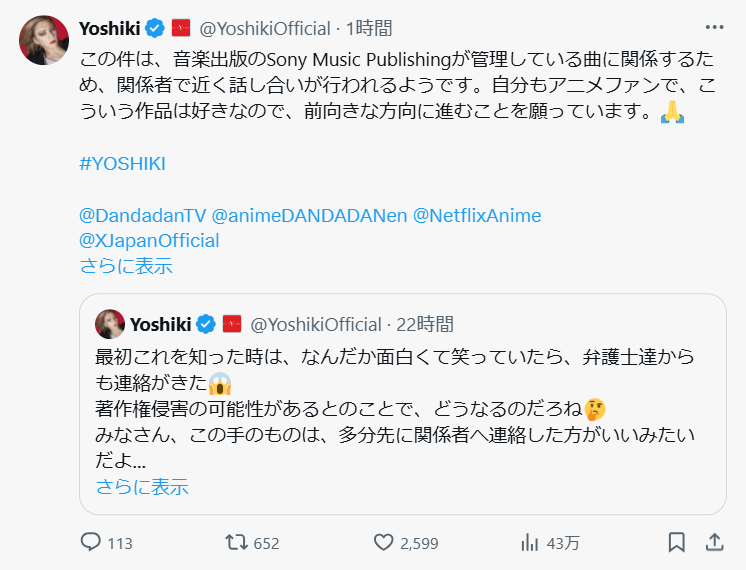Share the post via upload icon
The image size is (746, 570).
714,542
